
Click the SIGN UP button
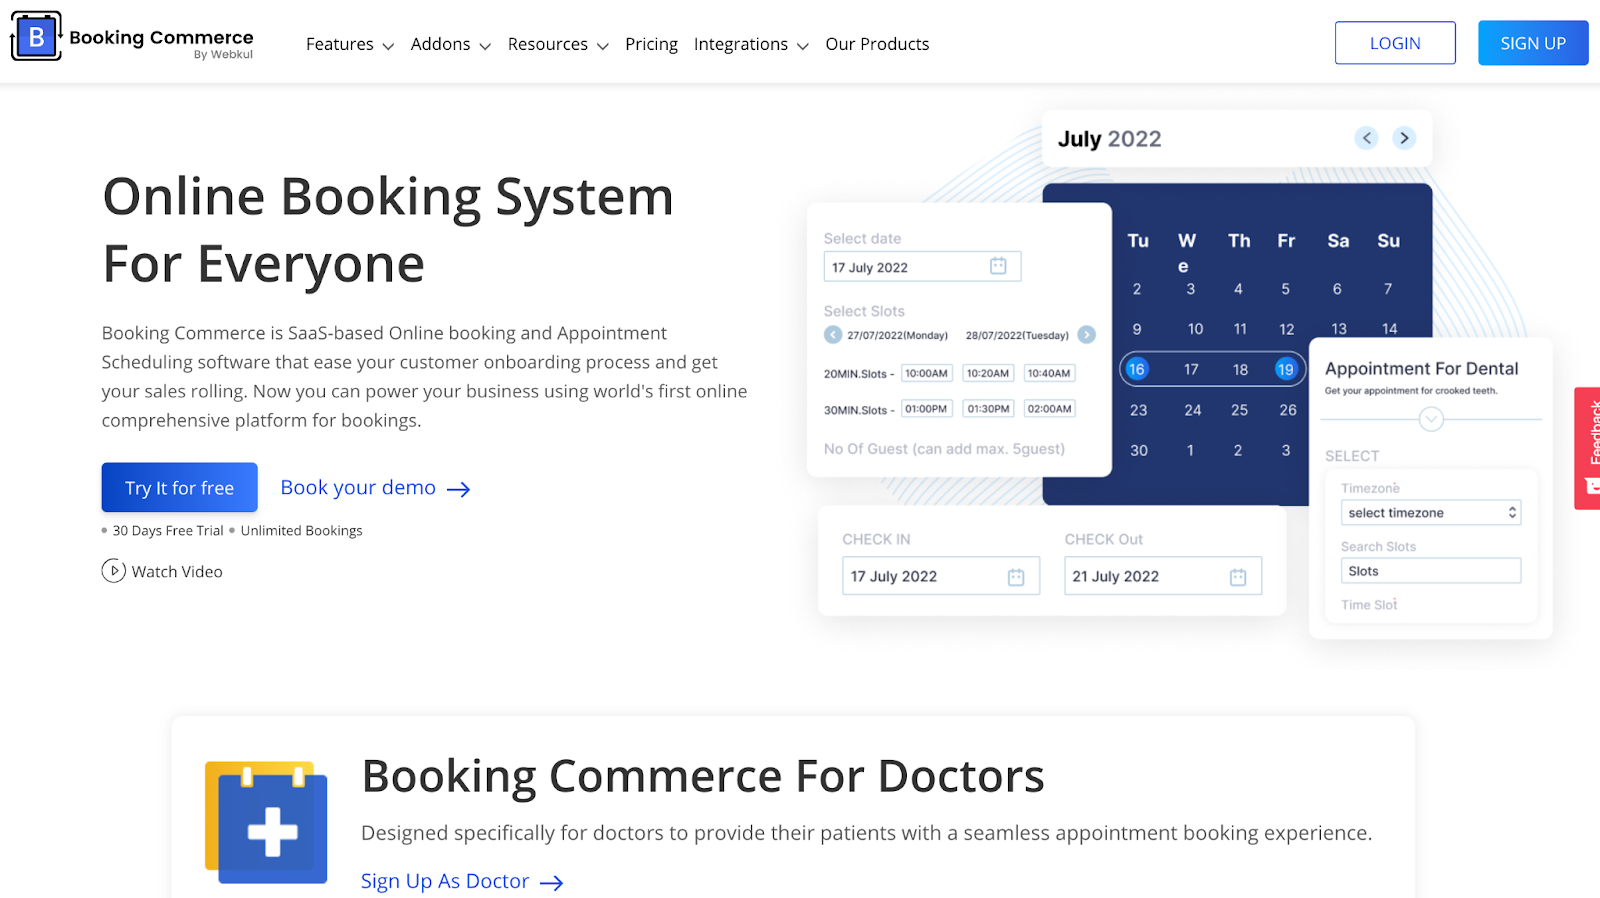tap(1533, 43)
